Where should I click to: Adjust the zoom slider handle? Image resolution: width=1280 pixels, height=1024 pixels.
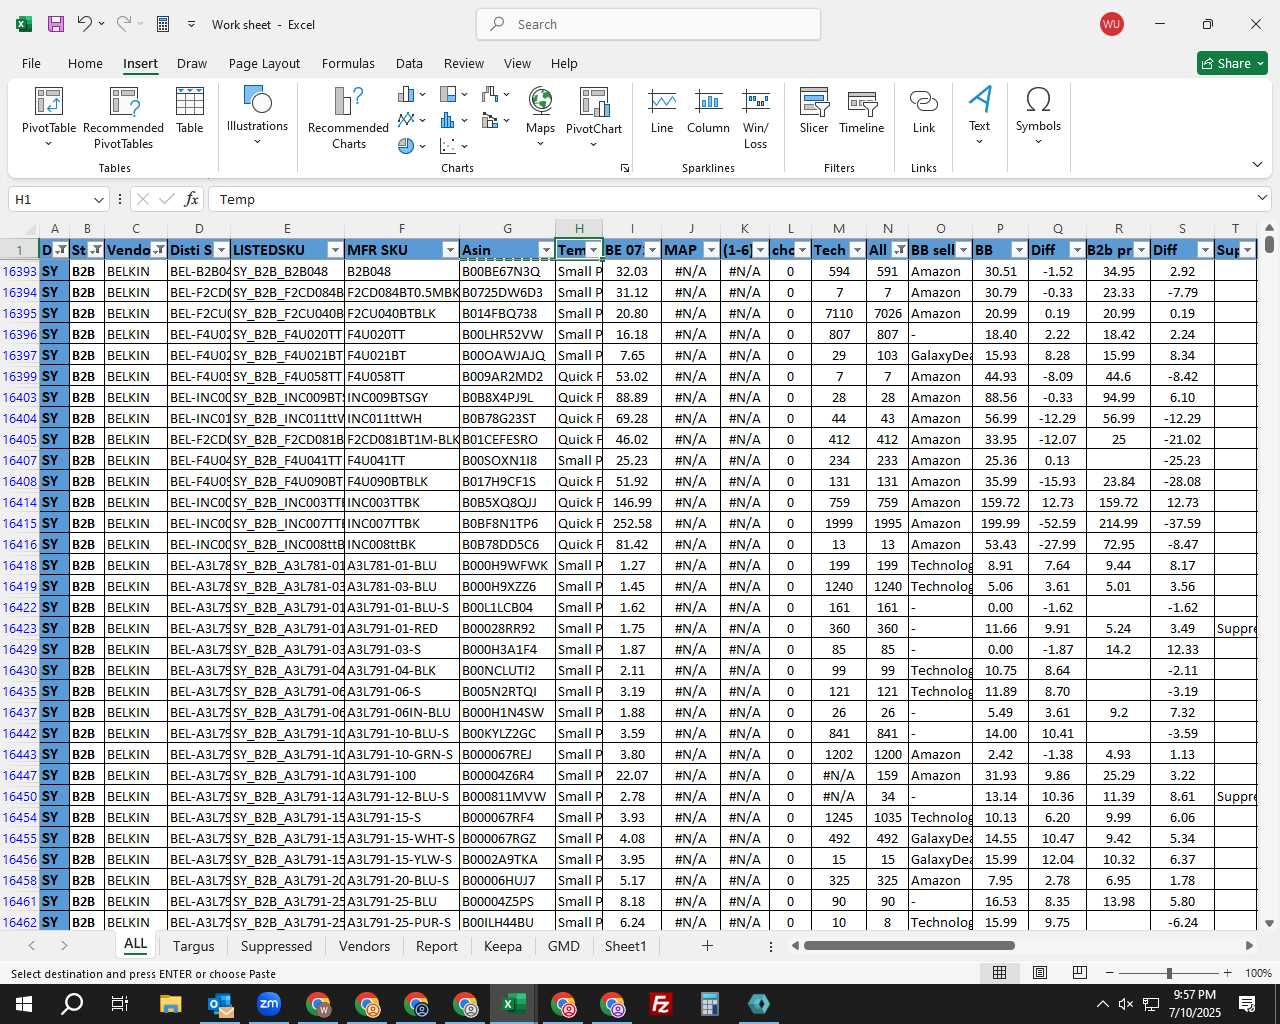pos(1168,973)
